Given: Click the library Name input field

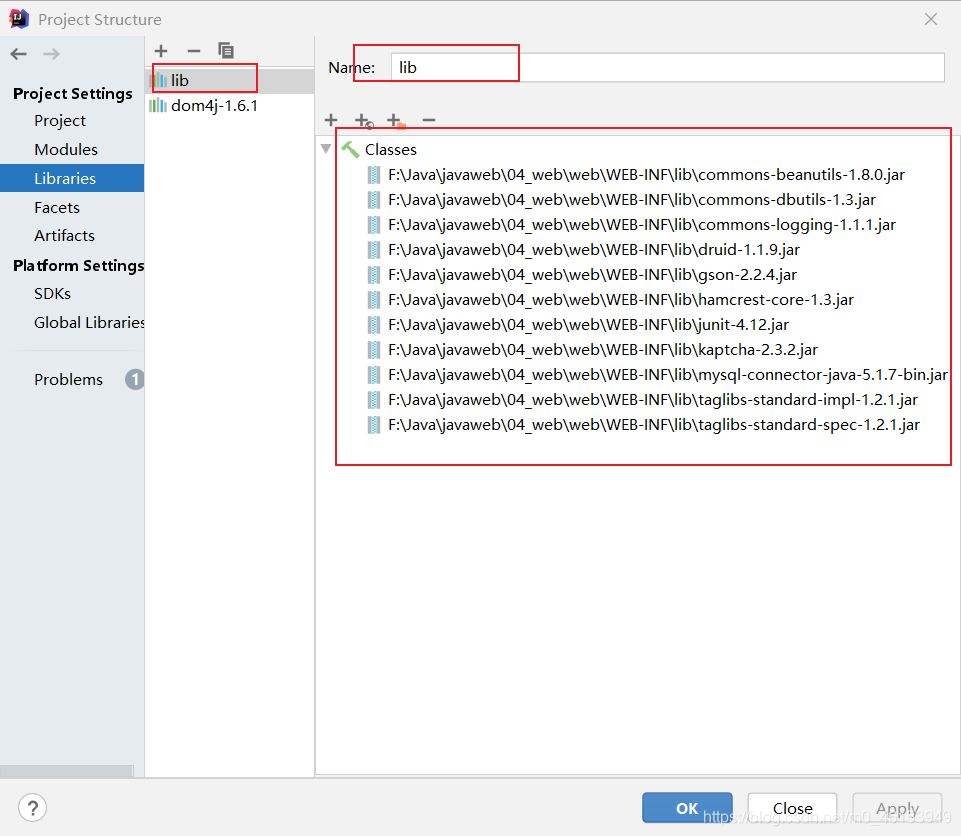Looking at the screenshot, I should click(x=667, y=67).
